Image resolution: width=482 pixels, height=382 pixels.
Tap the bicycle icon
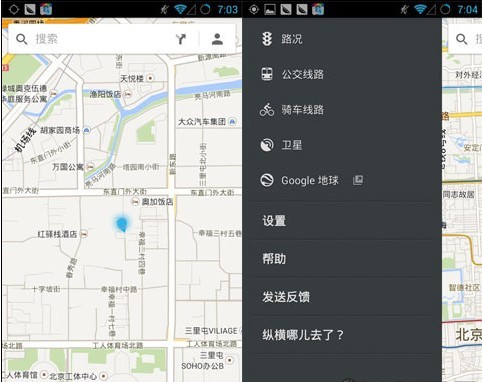(x=267, y=109)
